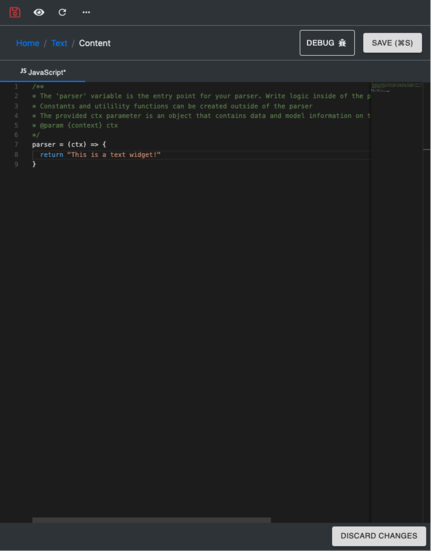Image resolution: width=431 pixels, height=551 pixels.
Task: Click the @param comment line
Action: pos(75,125)
